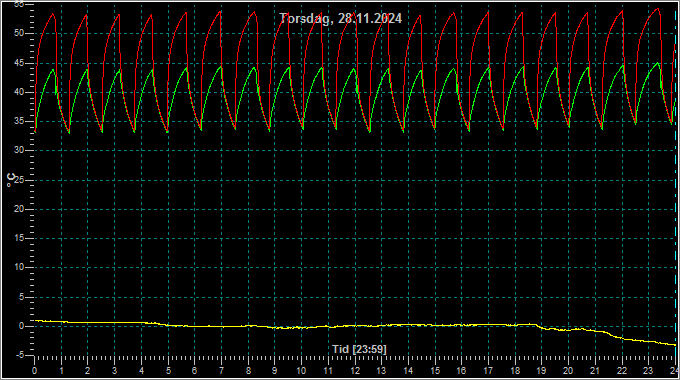Click the 50 mark on temperature axis
The height and width of the screenshot is (380, 680).
(19, 33)
